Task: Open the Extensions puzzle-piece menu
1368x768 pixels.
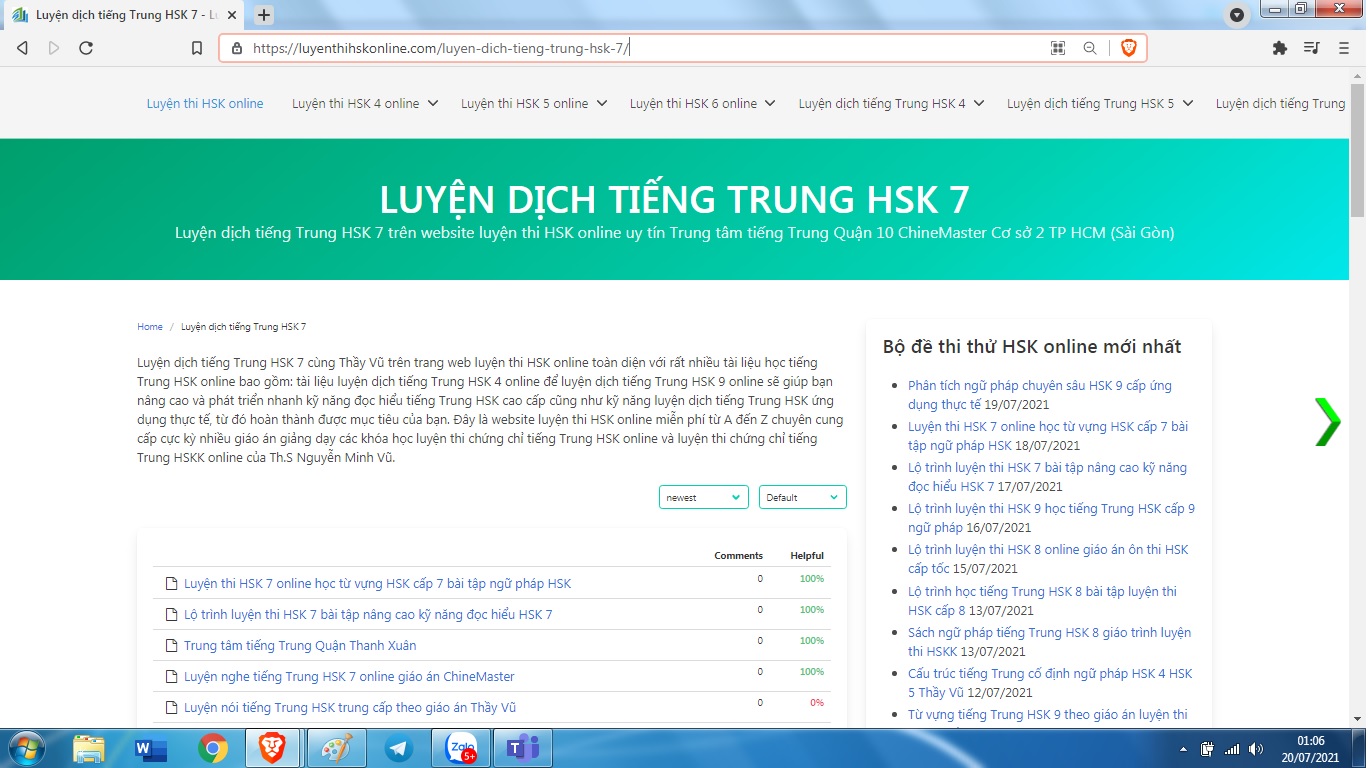Action: pos(1279,48)
